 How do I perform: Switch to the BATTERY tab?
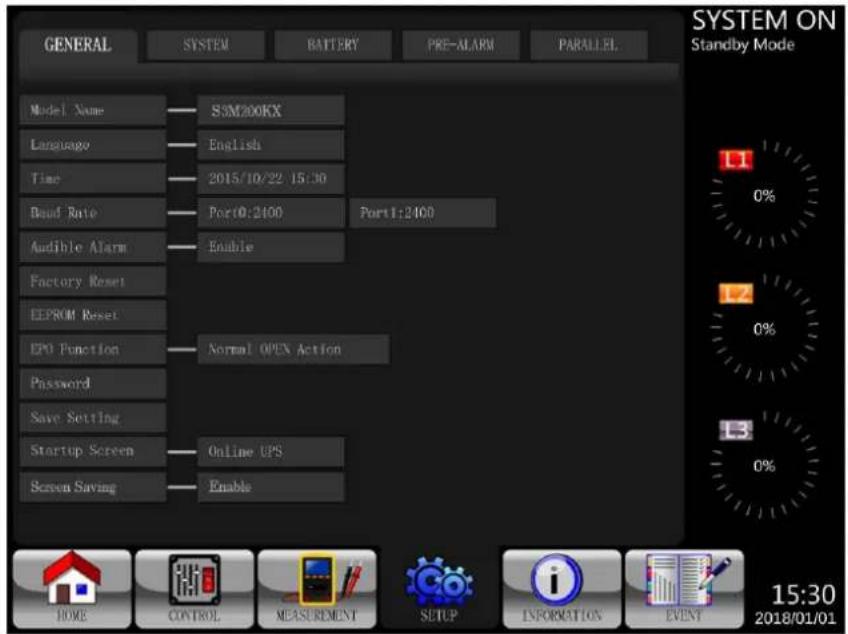click(333, 45)
